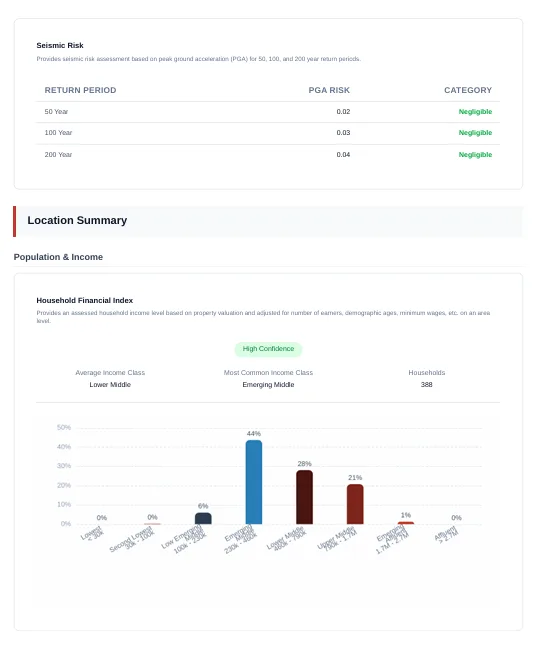The height and width of the screenshot is (650, 535).
Task: Click the High Confidence badge
Action: tap(268, 349)
